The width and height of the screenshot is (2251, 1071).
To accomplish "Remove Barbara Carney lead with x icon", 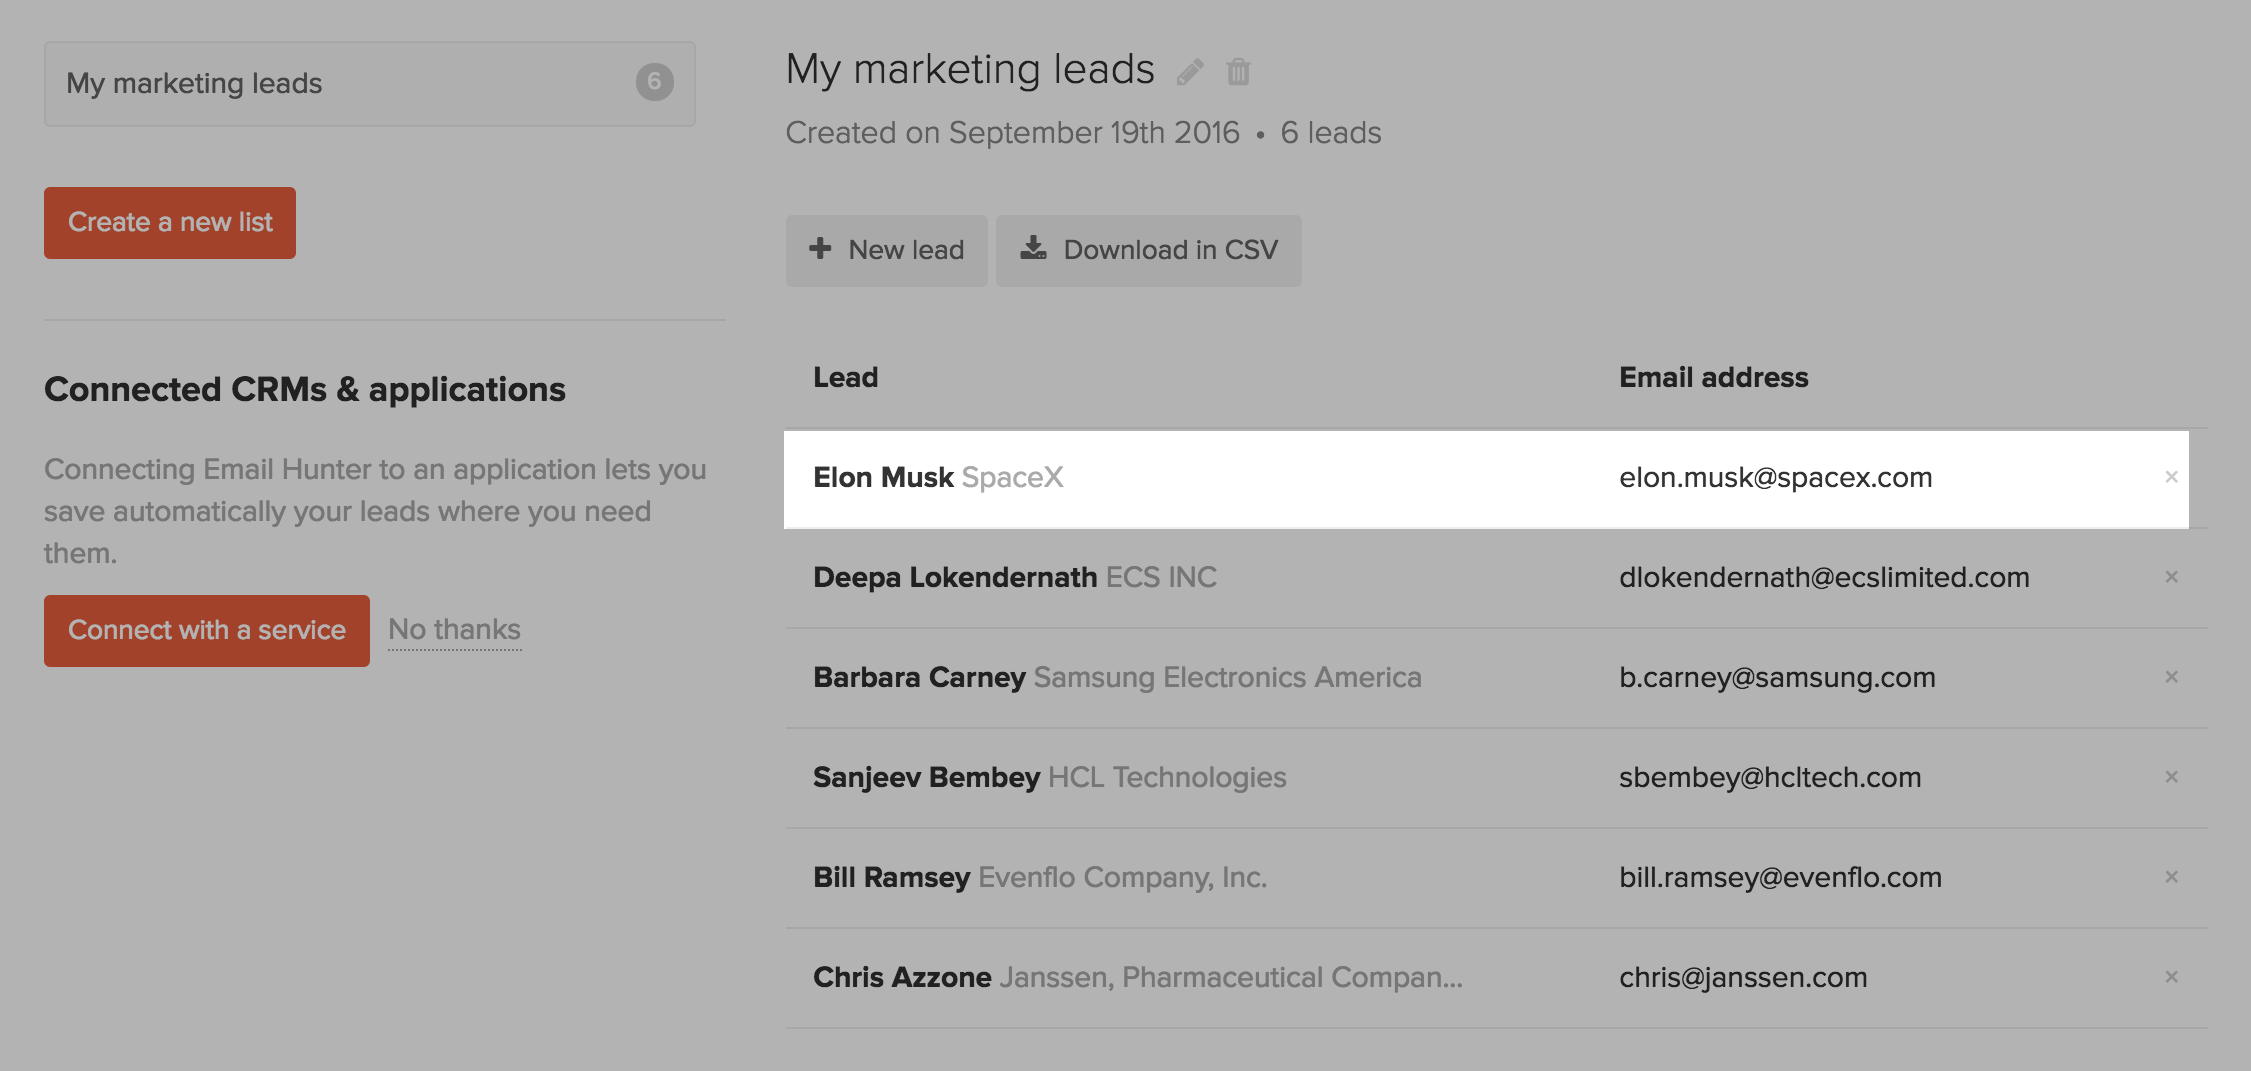I will 2171,677.
